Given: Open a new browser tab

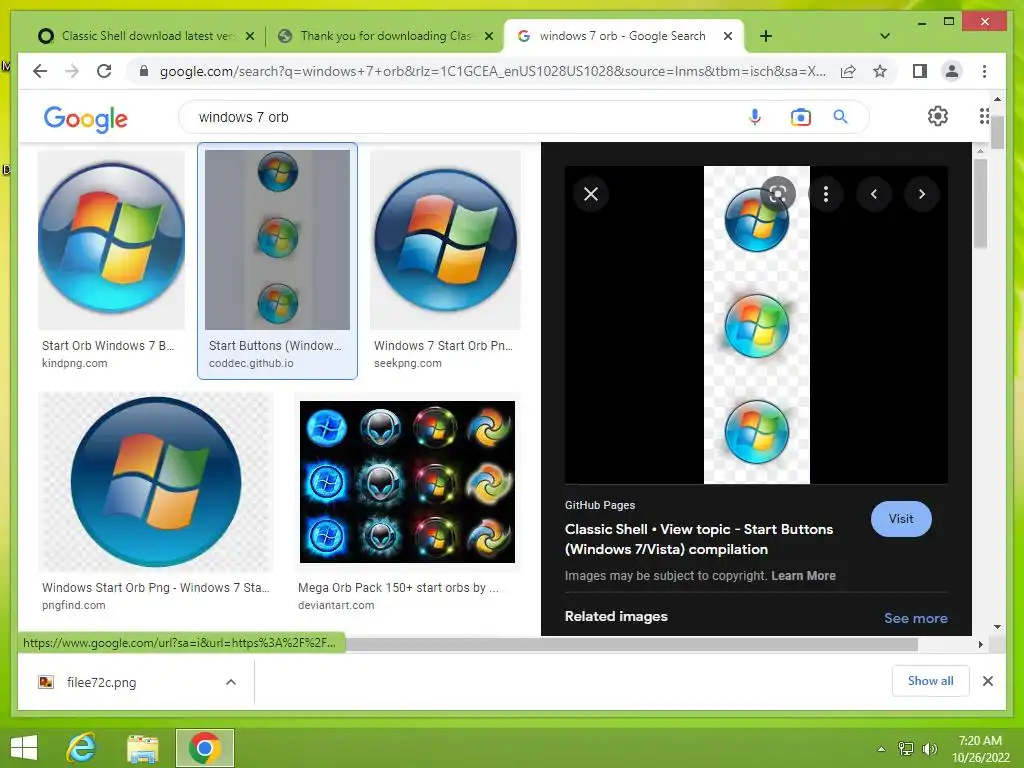Looking at the screenshot, I should 766,36.
